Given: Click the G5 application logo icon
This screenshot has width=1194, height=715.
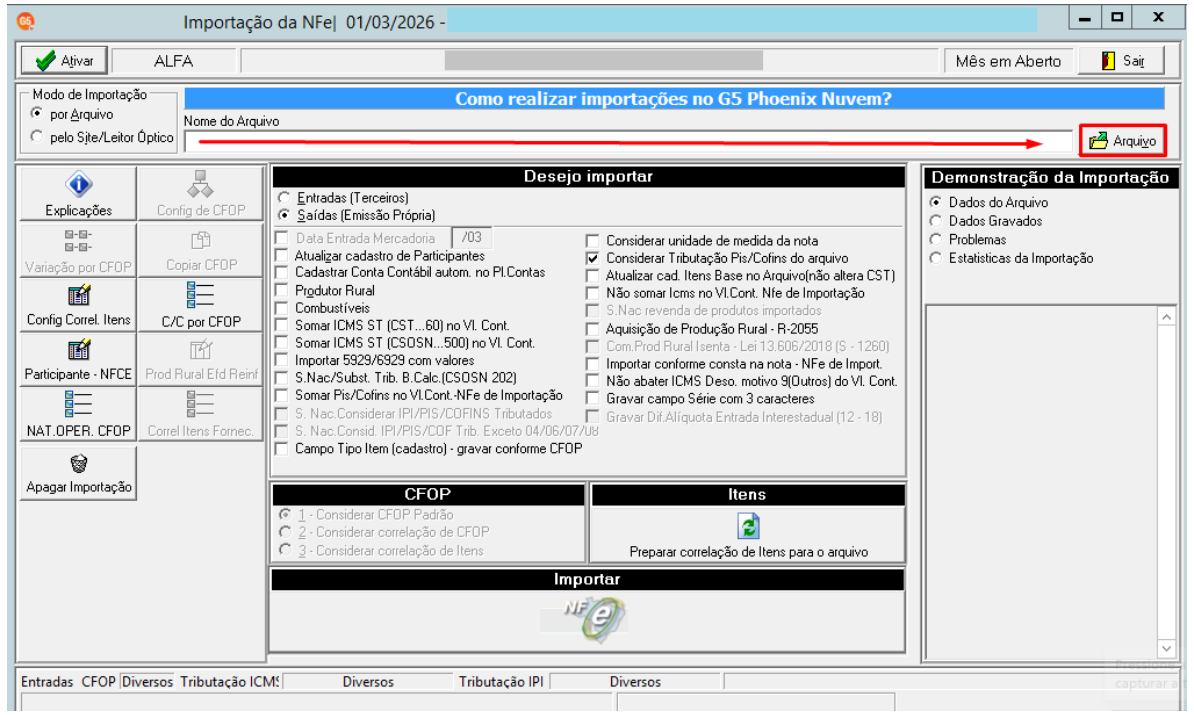Looking at the screenshot, I should pyautogui.click(x=25, y=21).
